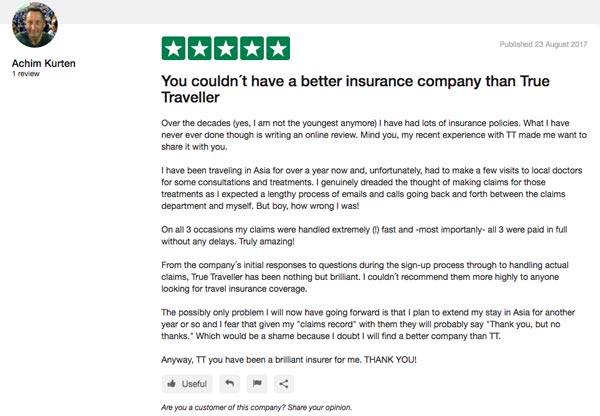Click the fifth green rating star
The height and width of the screenshot is (416, 600).
pyautogui.click(x=277, y=47)
